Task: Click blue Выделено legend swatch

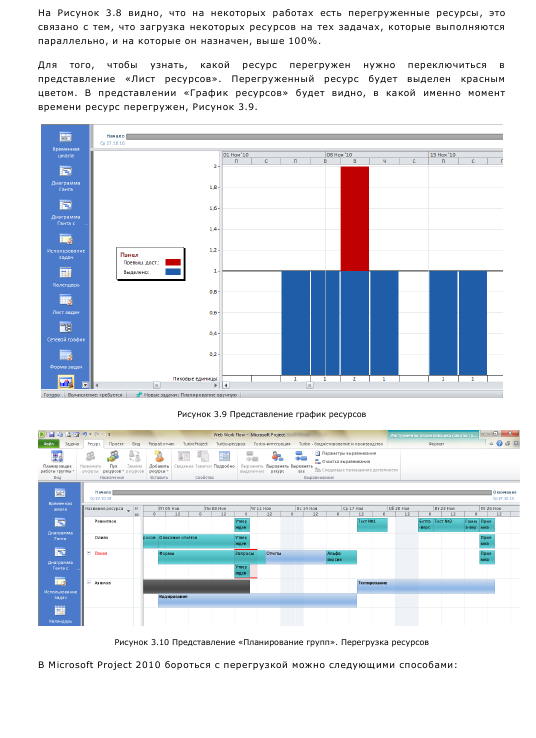Action: [x=173, y=272]
